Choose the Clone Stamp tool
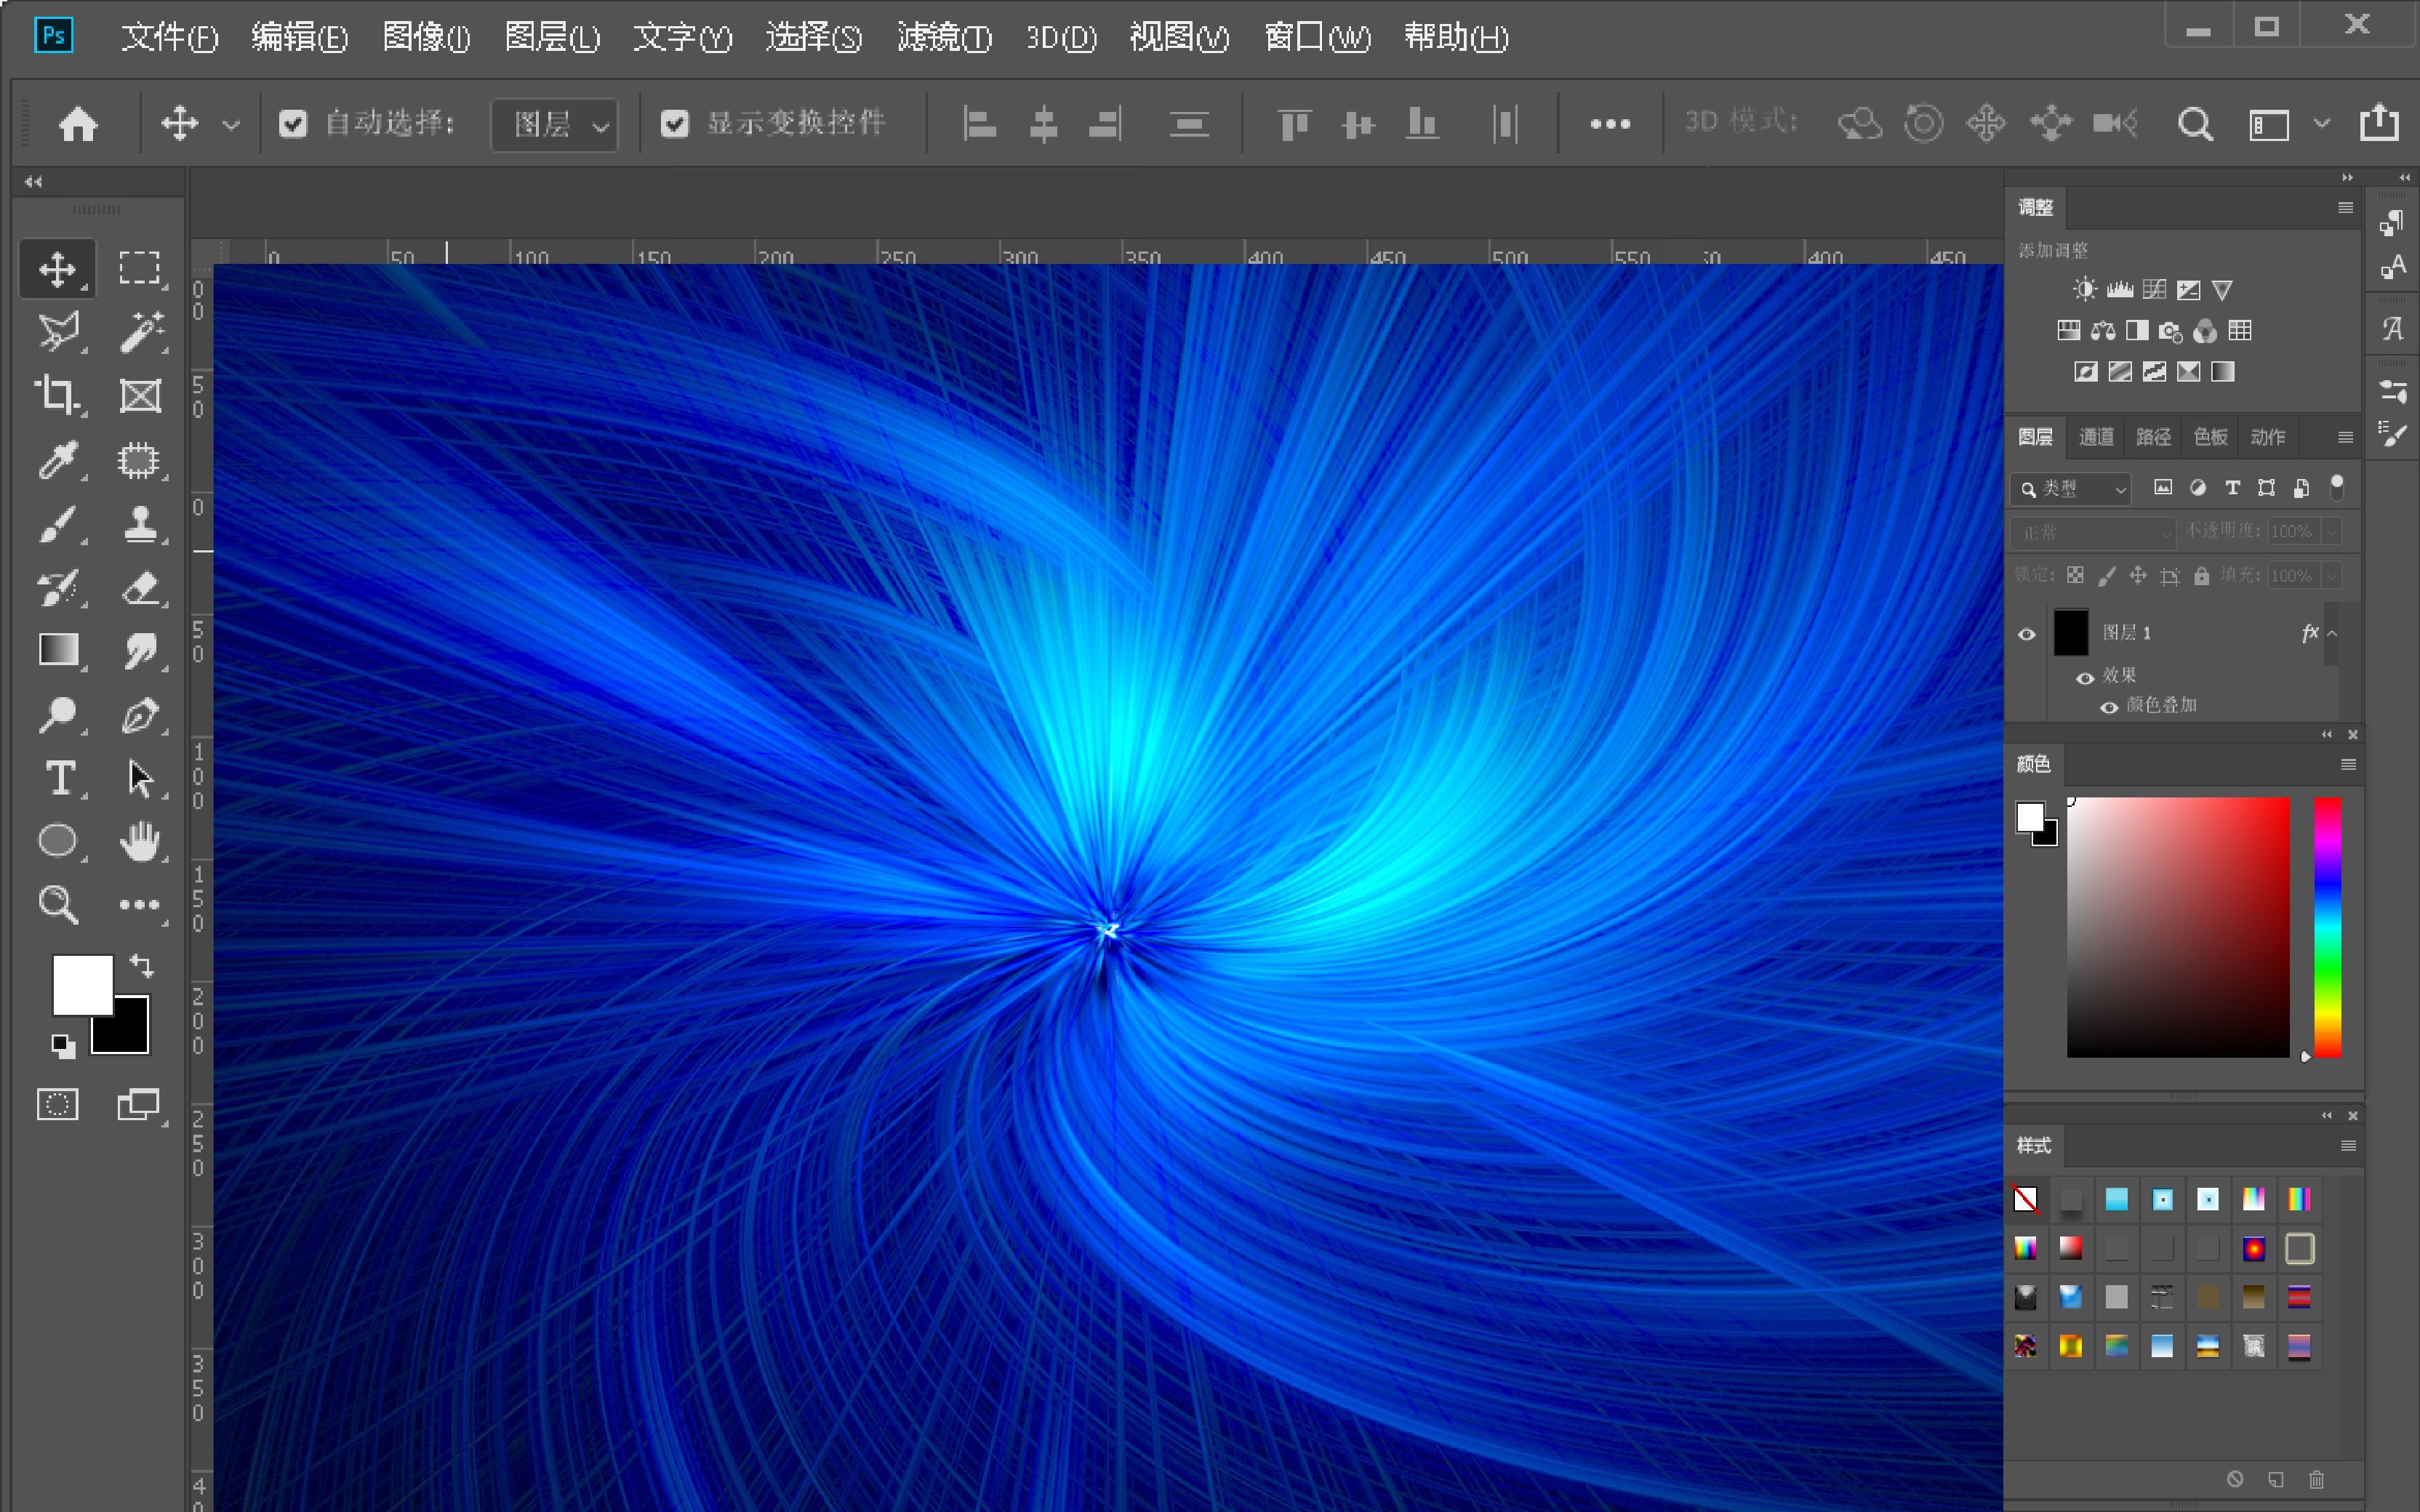The image size is (2420, 1512). pos(139,523)
